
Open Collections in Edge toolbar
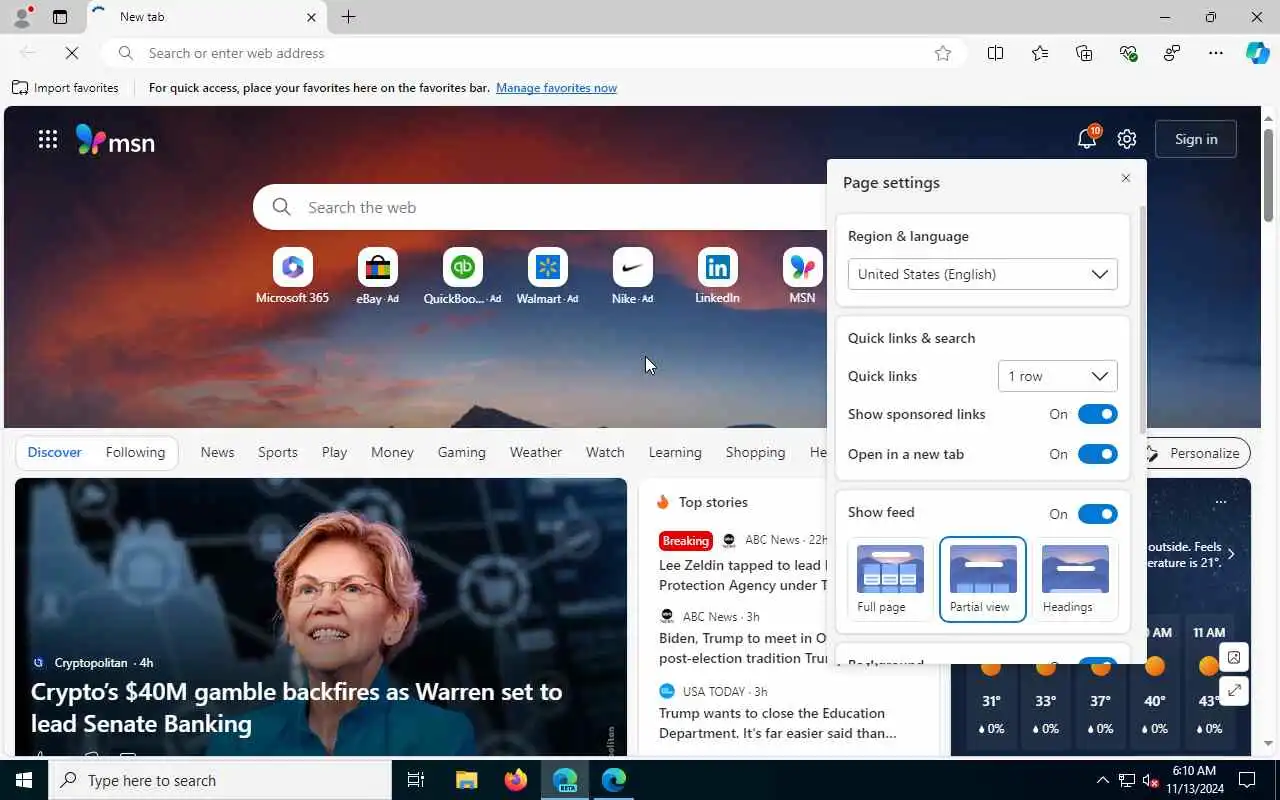(x=1084, y=53)
